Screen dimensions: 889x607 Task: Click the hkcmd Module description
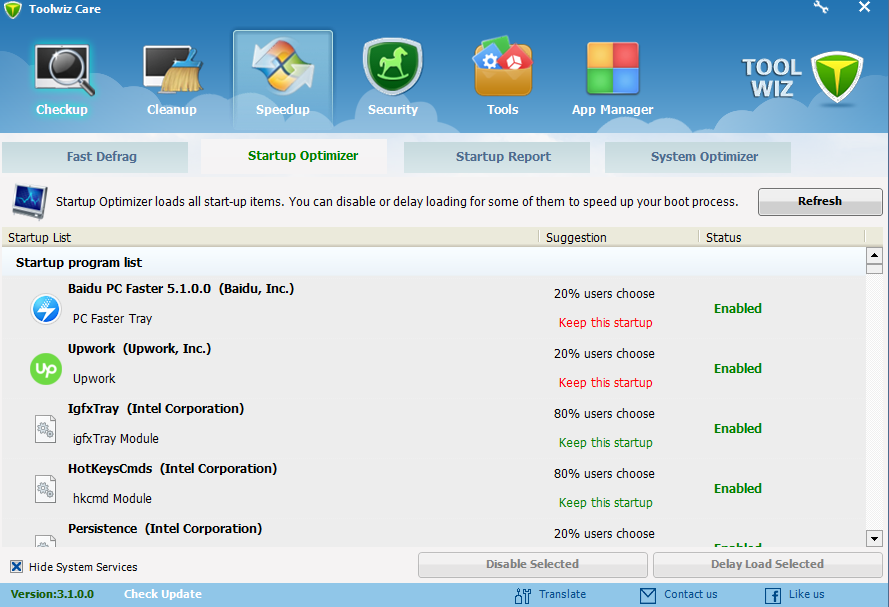(112, 499)
